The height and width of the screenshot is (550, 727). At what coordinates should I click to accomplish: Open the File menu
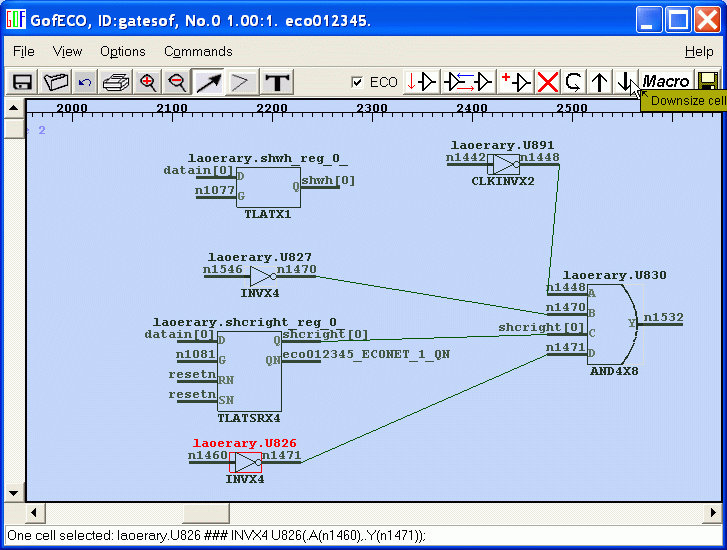point(24,51)
